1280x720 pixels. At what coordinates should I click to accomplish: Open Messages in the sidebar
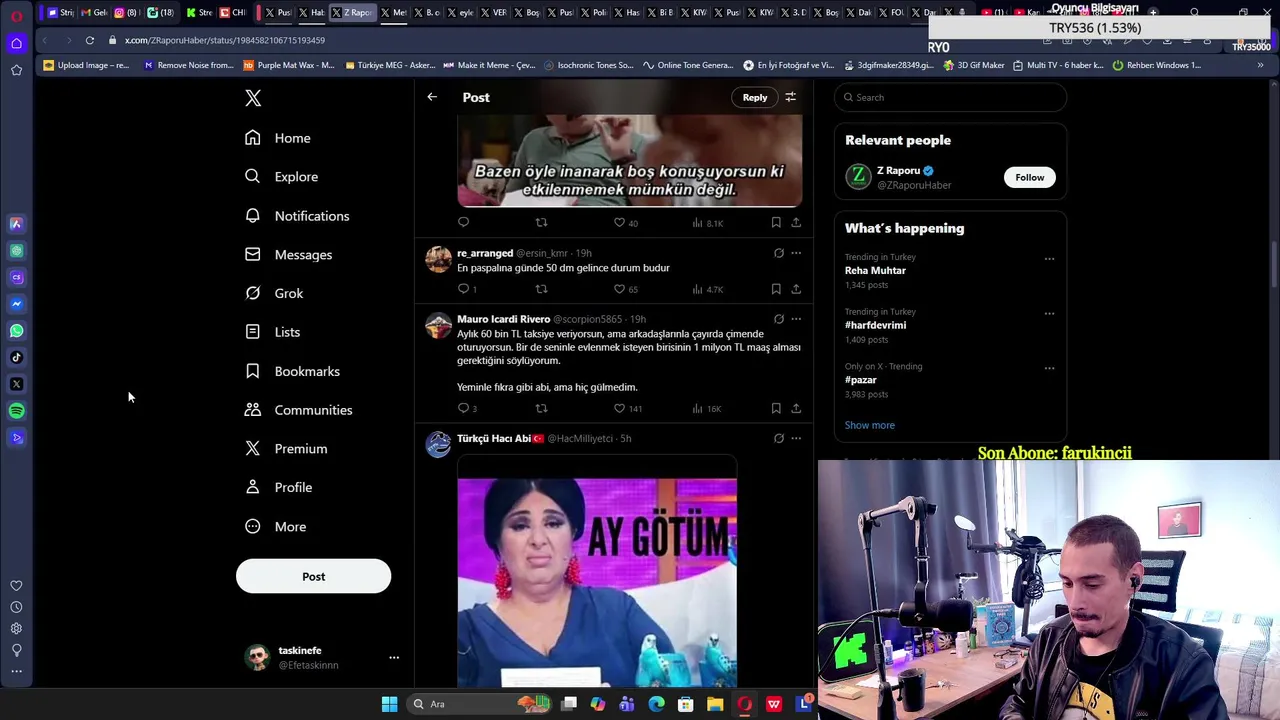(289, 255)
